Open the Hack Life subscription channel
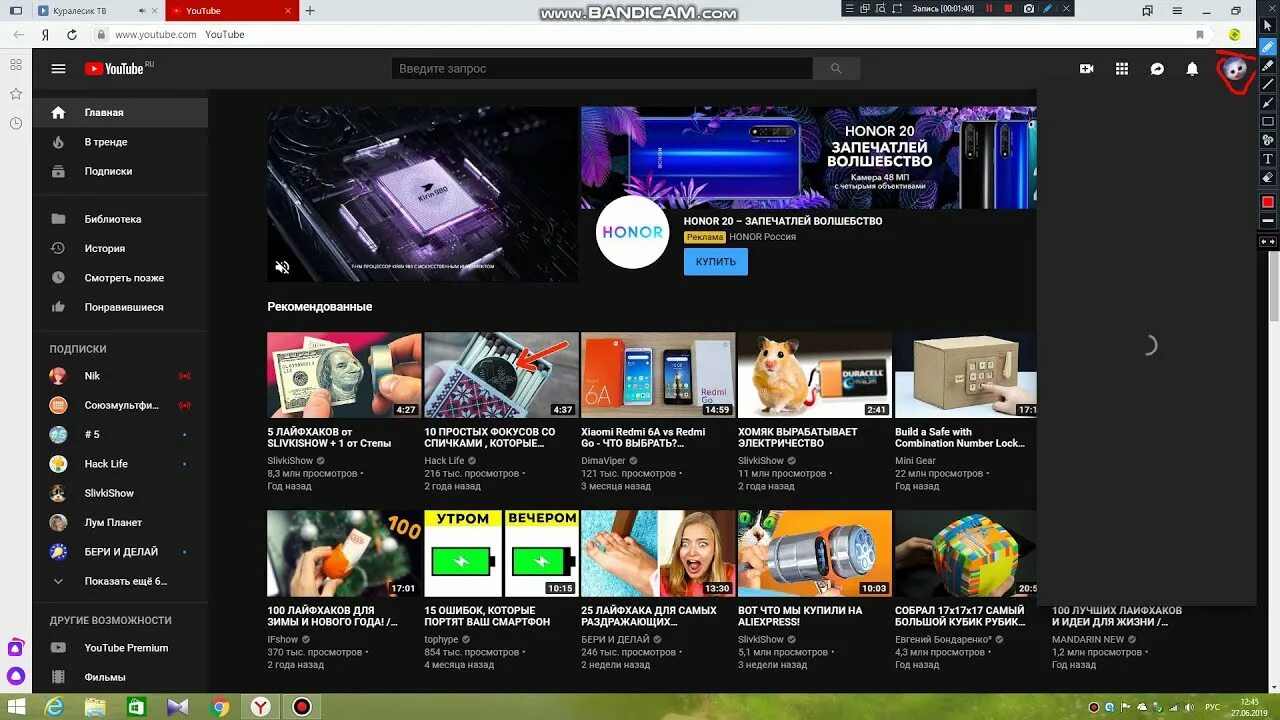Image resolution: width=1280 pixels, height=720 pixels. (120, 464)
